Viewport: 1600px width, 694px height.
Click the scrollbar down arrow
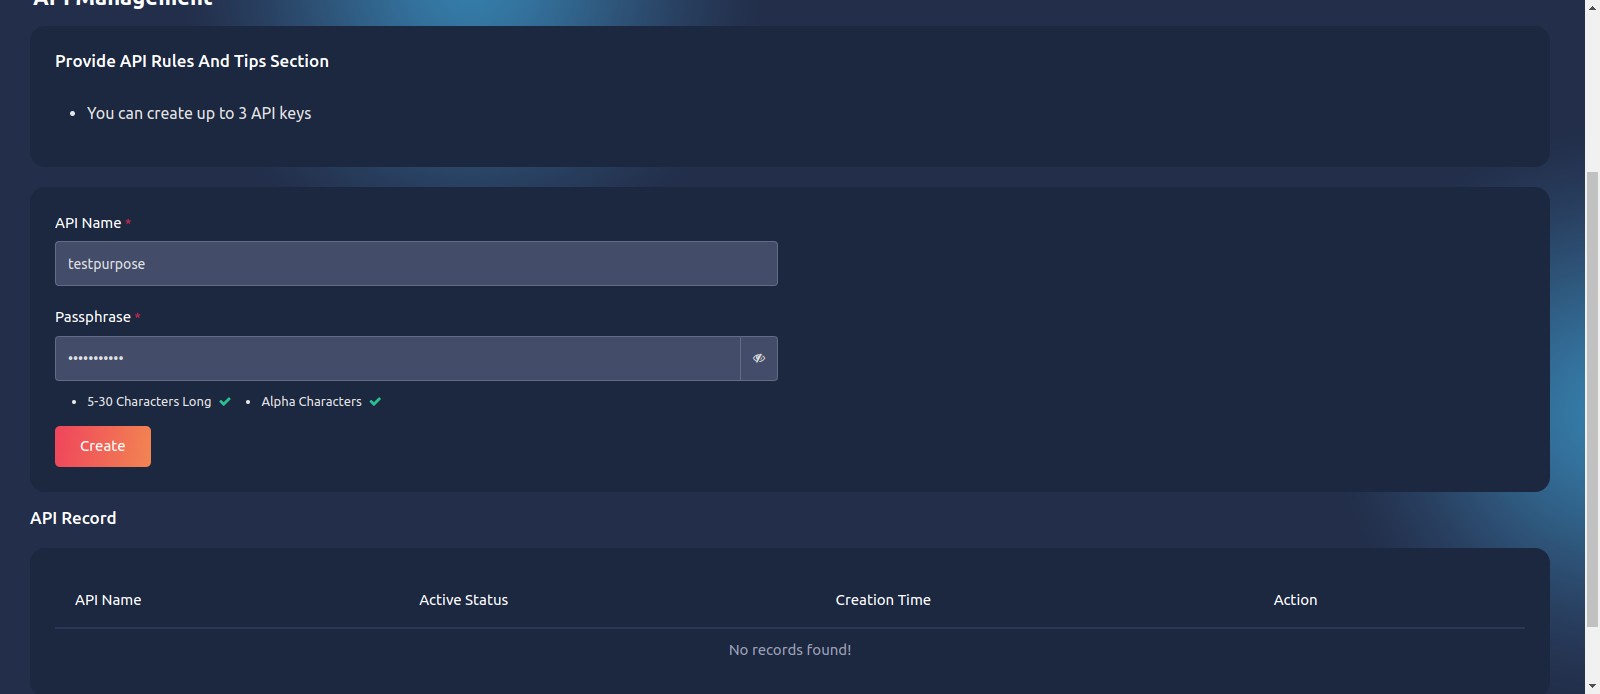[1592, 686]
